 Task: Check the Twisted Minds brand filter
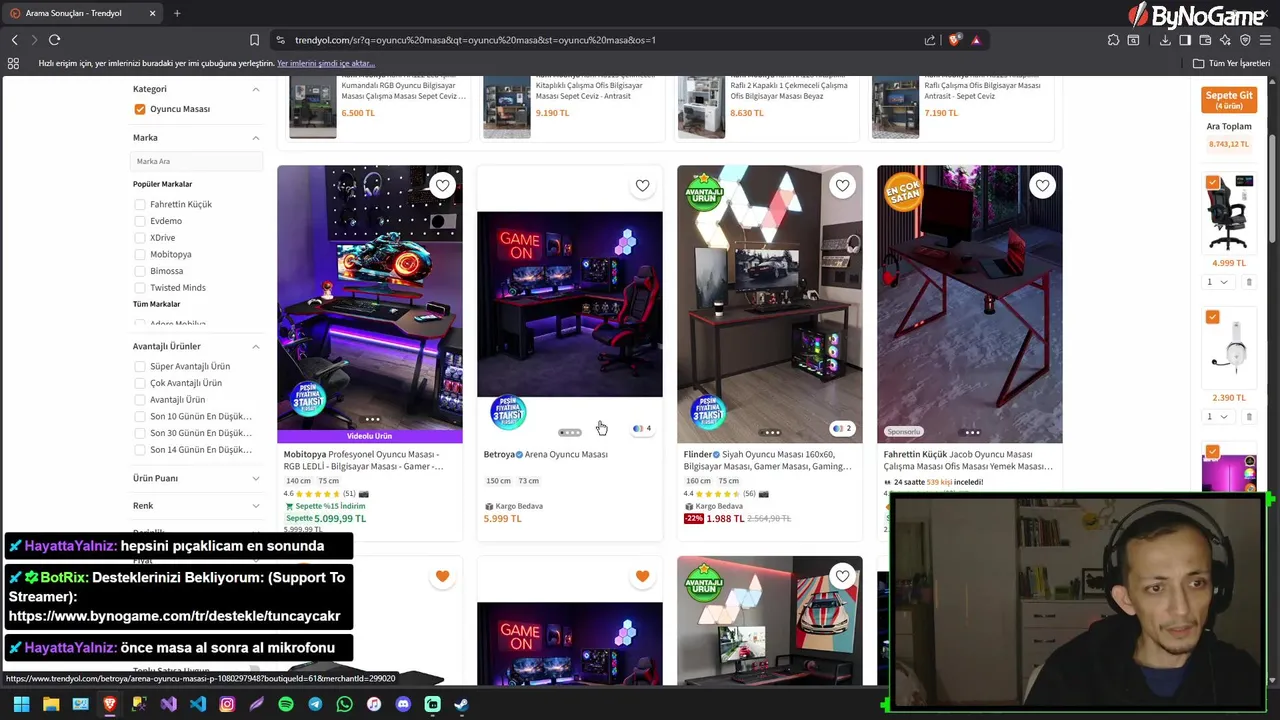140,288
